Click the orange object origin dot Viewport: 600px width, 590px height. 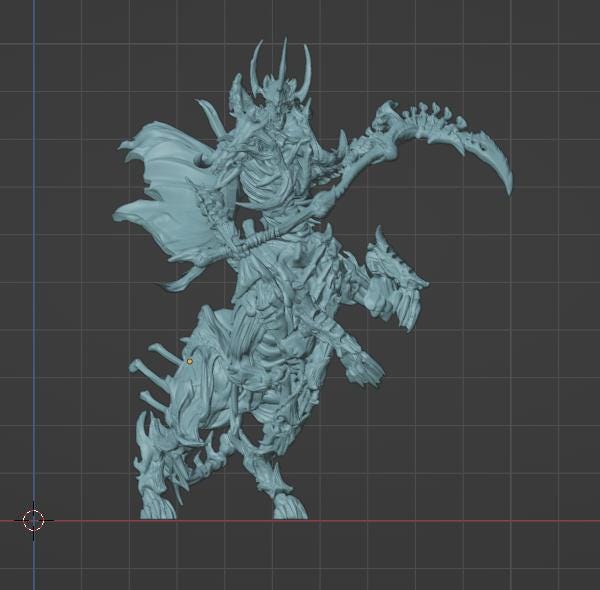(190, 361)
